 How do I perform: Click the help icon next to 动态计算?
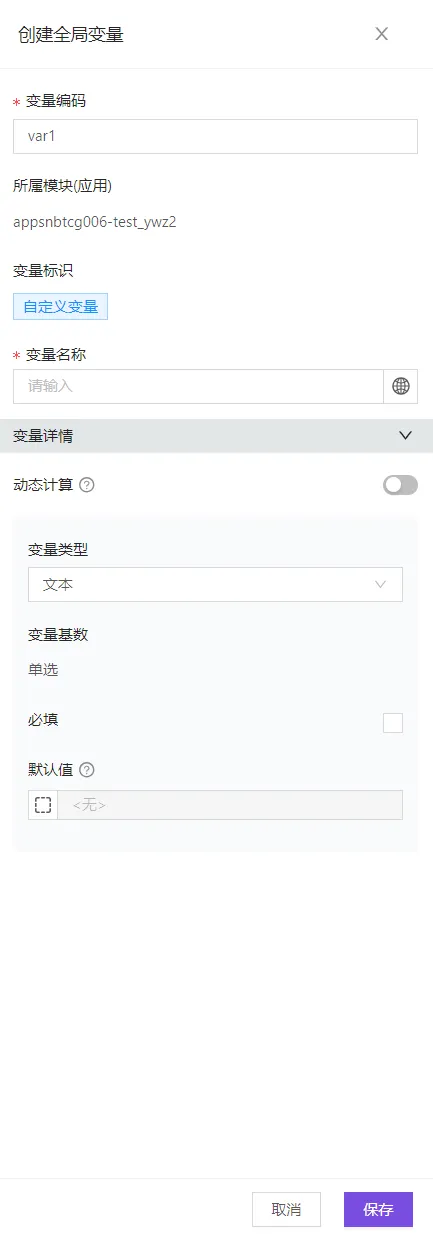pos(87,485)
